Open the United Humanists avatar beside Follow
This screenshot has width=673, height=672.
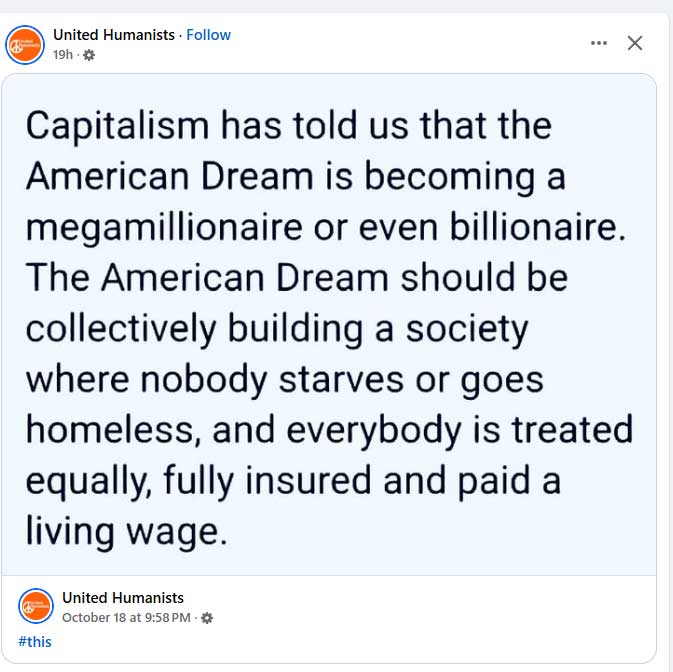click(25, 45)
